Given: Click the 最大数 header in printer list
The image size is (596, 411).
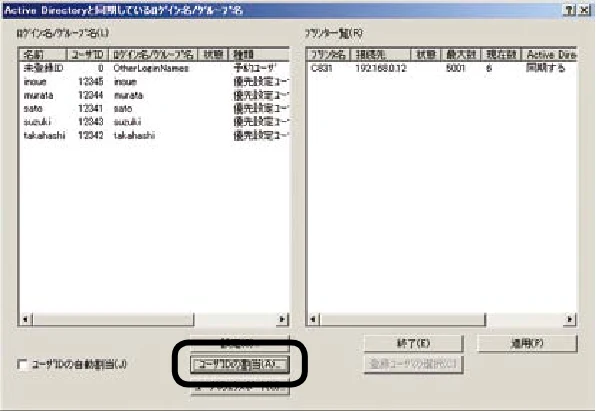Looking at the screenshot, I should pyautogui.click(x=461, y=54).
